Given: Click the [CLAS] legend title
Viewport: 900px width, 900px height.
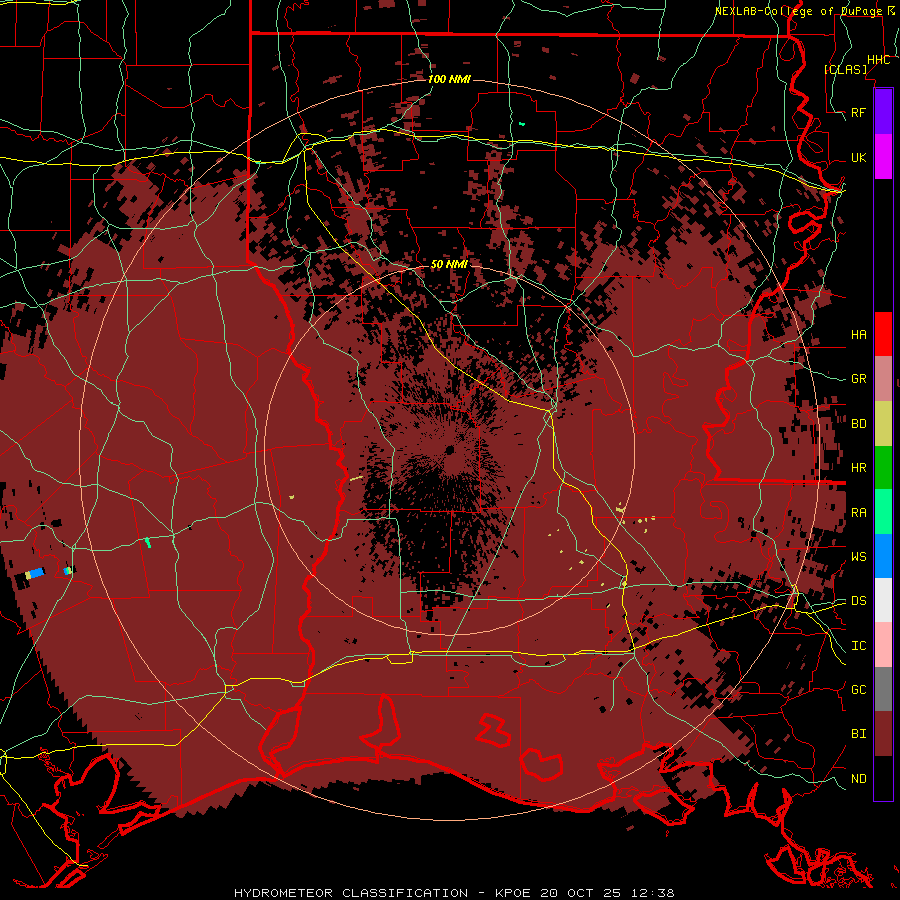Looking at the screenshot, I should coord(845,69).
